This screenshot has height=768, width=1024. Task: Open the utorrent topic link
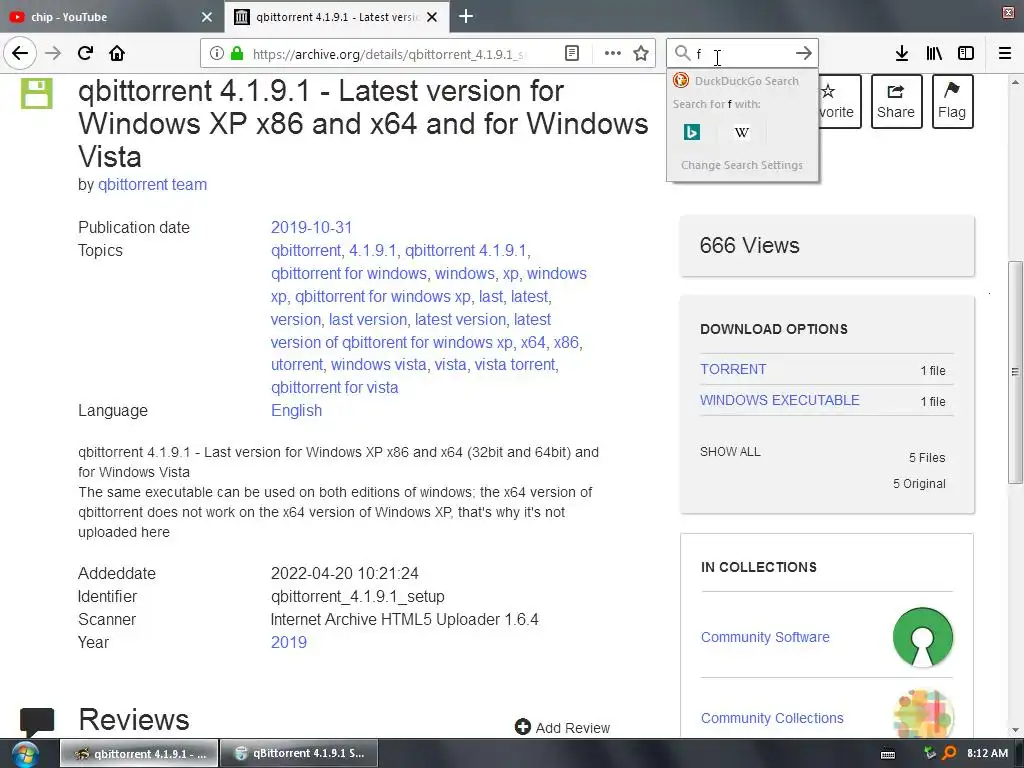[x=297, y=364]
